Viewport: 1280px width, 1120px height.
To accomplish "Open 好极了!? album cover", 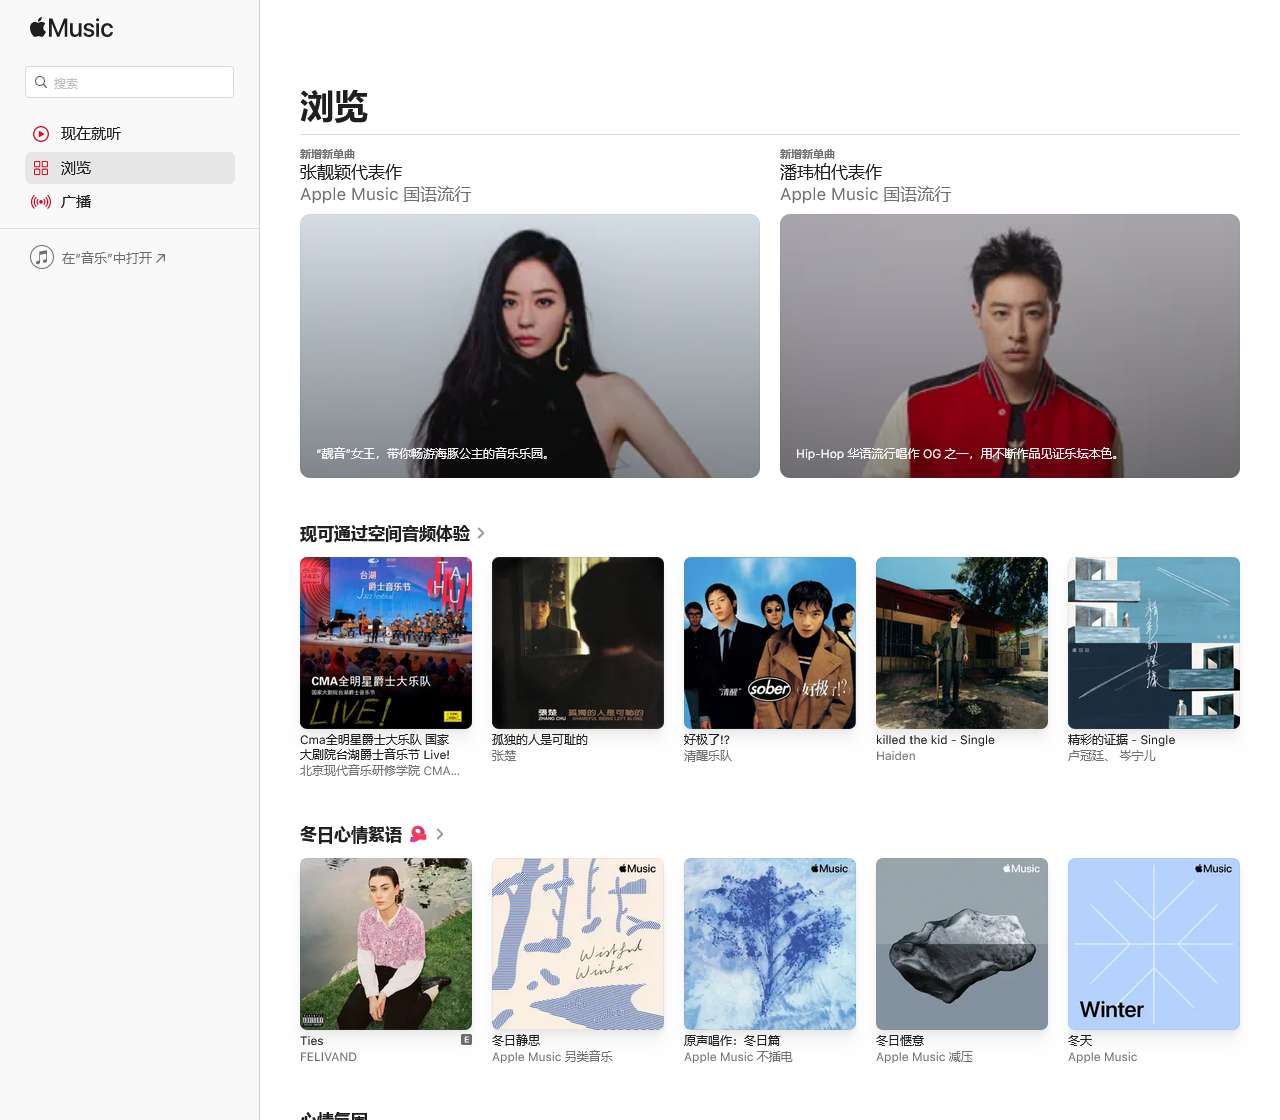I will (x=770, y=643).
